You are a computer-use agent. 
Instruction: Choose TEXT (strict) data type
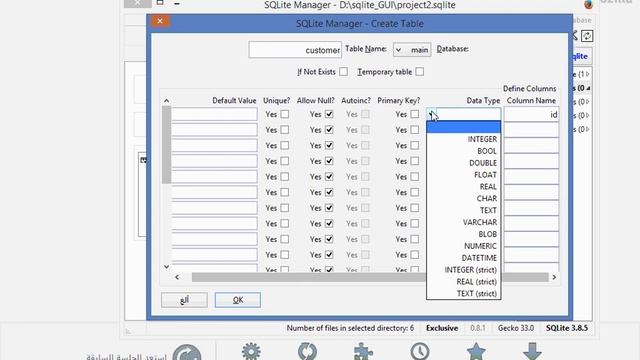[x=464, y=293]
